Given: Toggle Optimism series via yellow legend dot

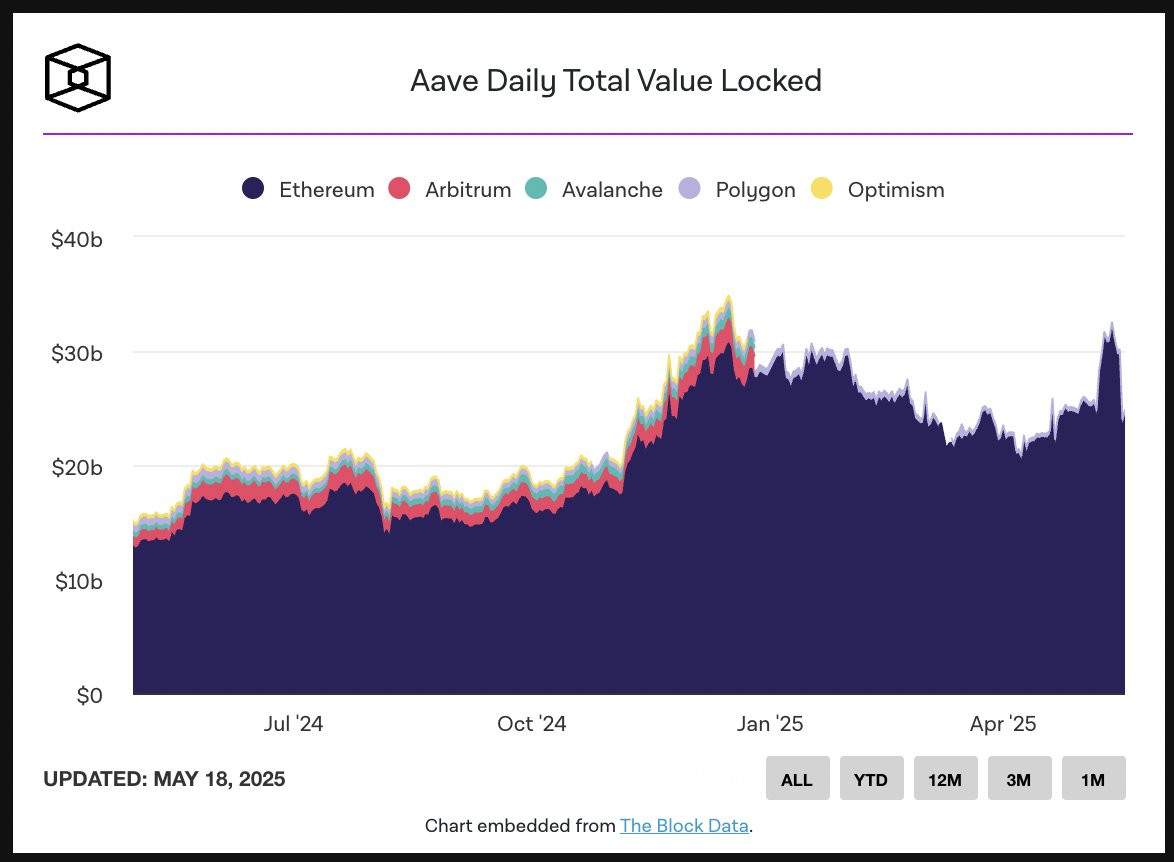Looking at the screenshot, I should (x=822, y=188).
